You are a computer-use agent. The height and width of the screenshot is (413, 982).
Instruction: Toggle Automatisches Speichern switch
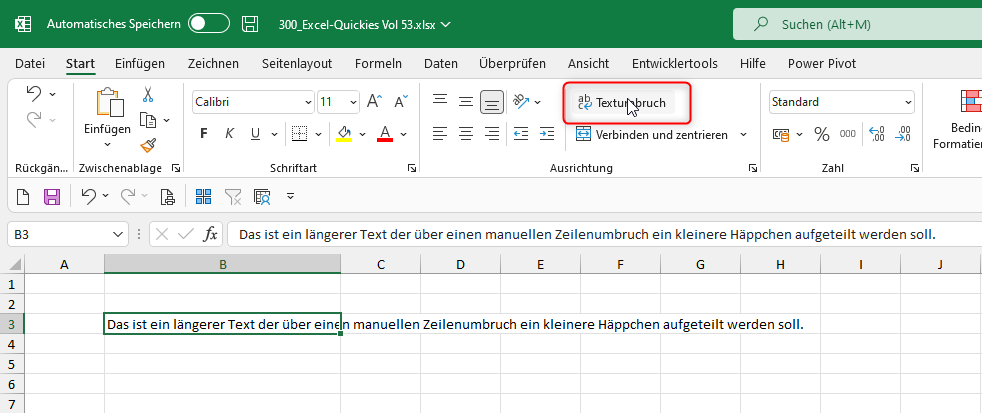click(209, 24)
